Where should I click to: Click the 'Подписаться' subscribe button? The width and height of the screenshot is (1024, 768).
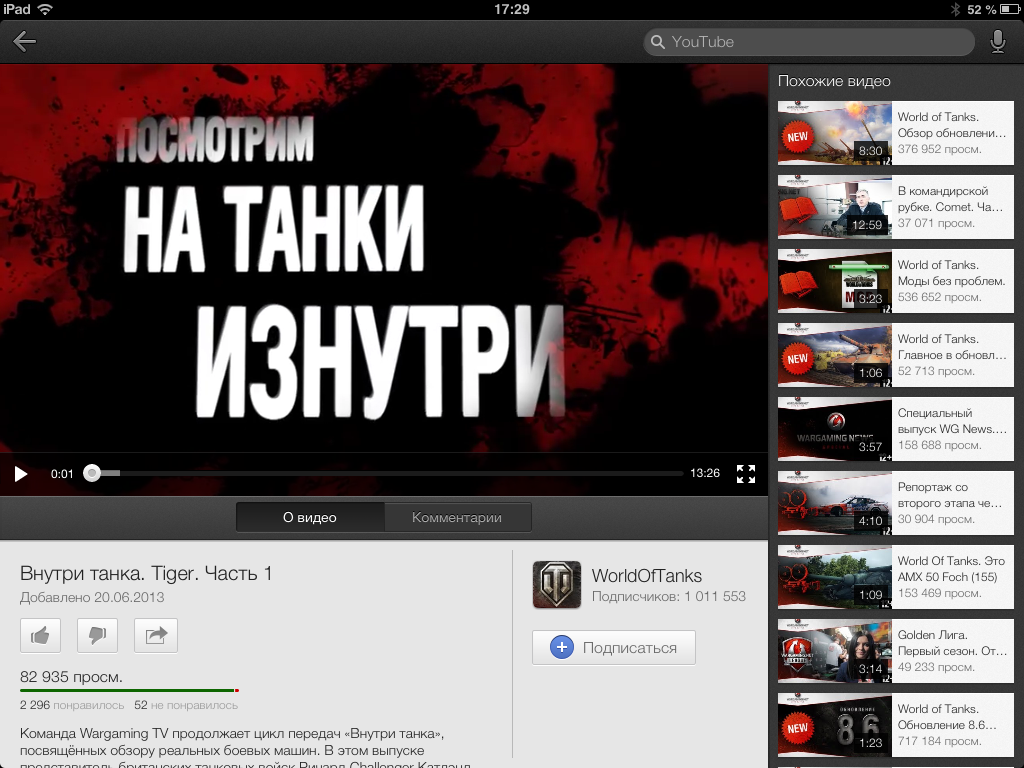(x=614, y=647)
